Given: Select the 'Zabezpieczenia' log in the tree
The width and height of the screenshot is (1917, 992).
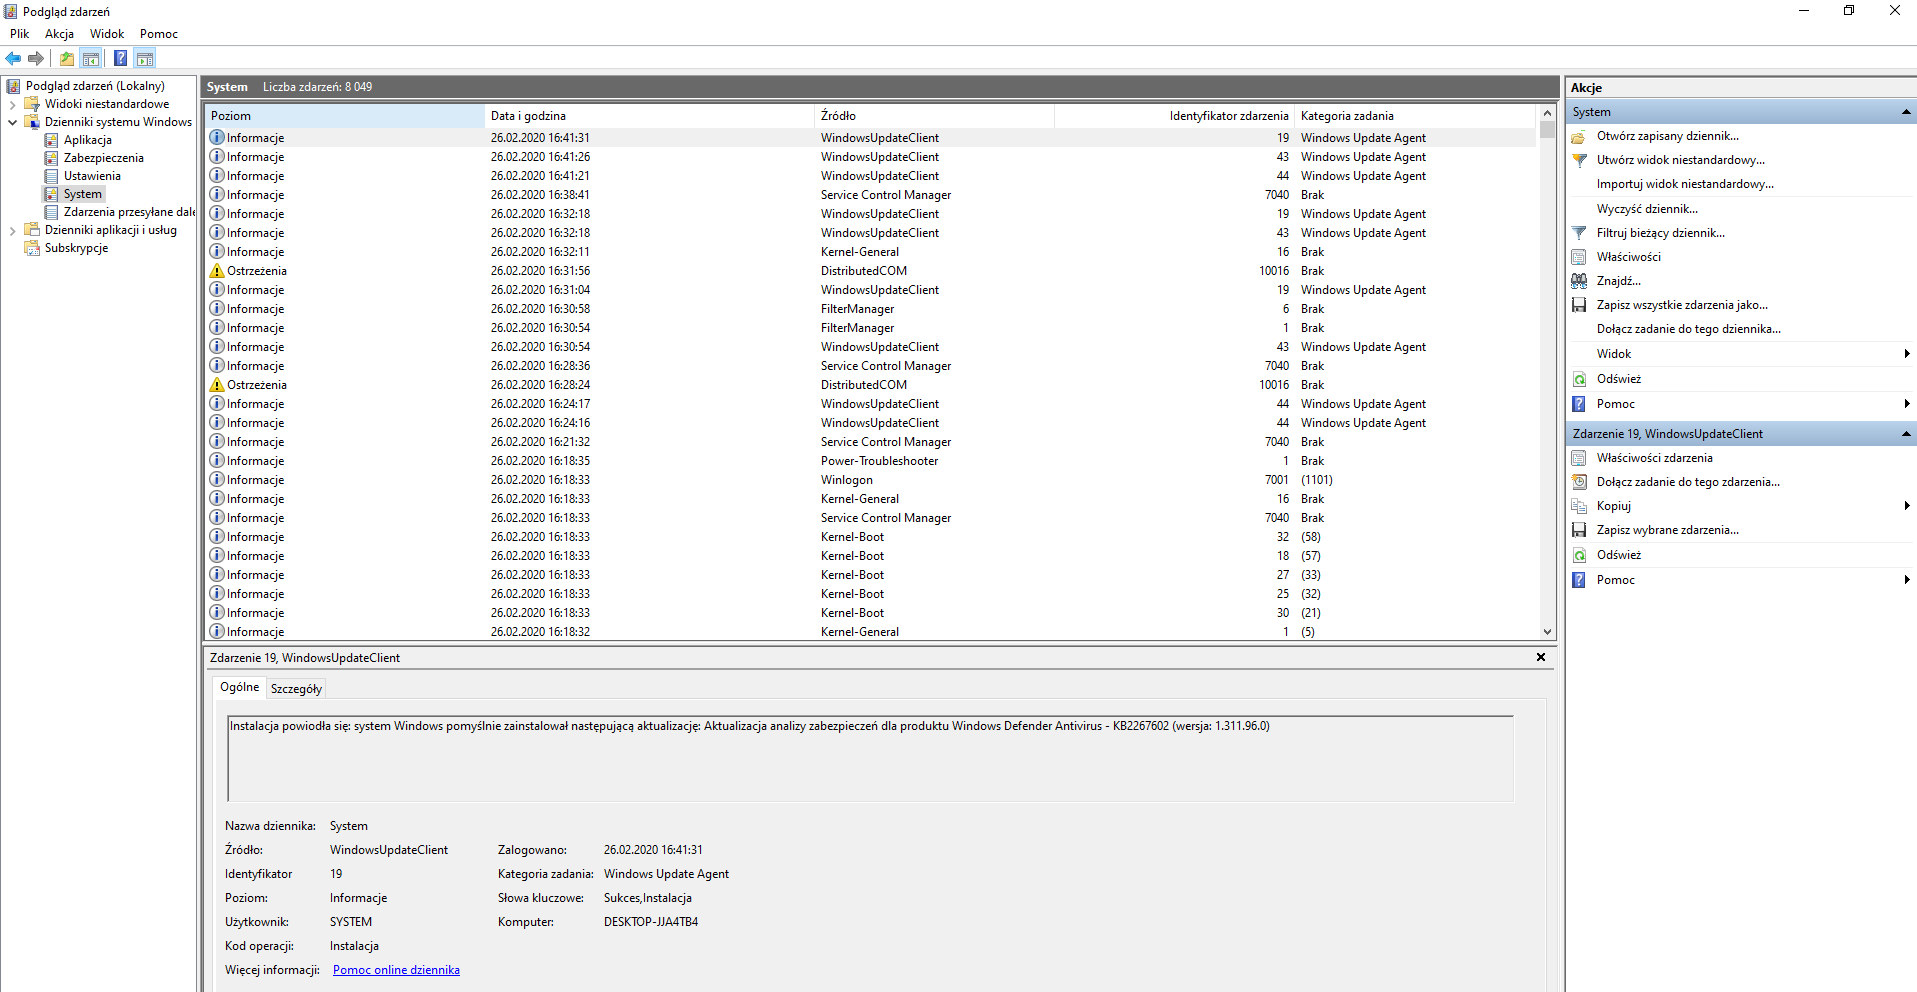Looking at the screenshot, I should point(104,158).
